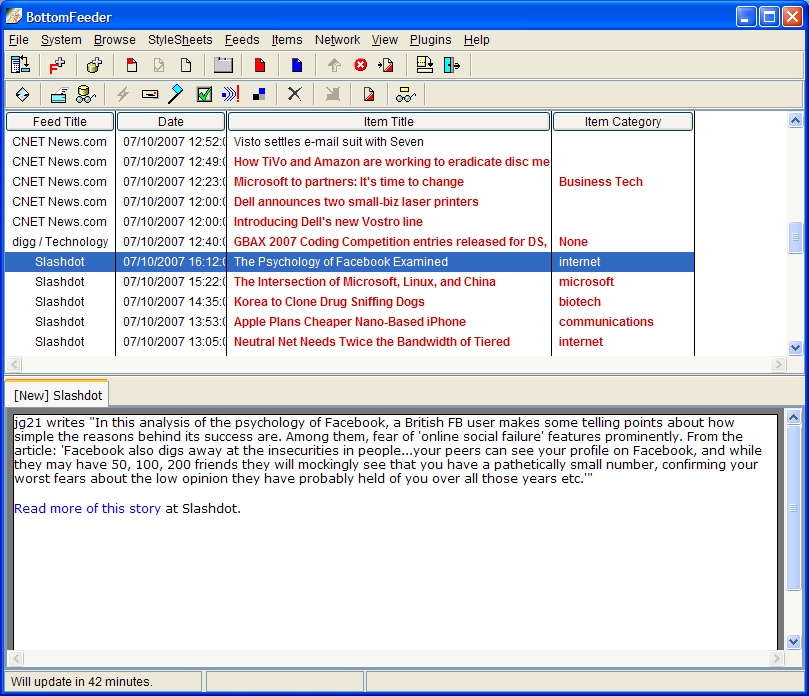Click the cylinder-plus add folder icon
This screenshot has height=696, width=809.
point(94,66)
